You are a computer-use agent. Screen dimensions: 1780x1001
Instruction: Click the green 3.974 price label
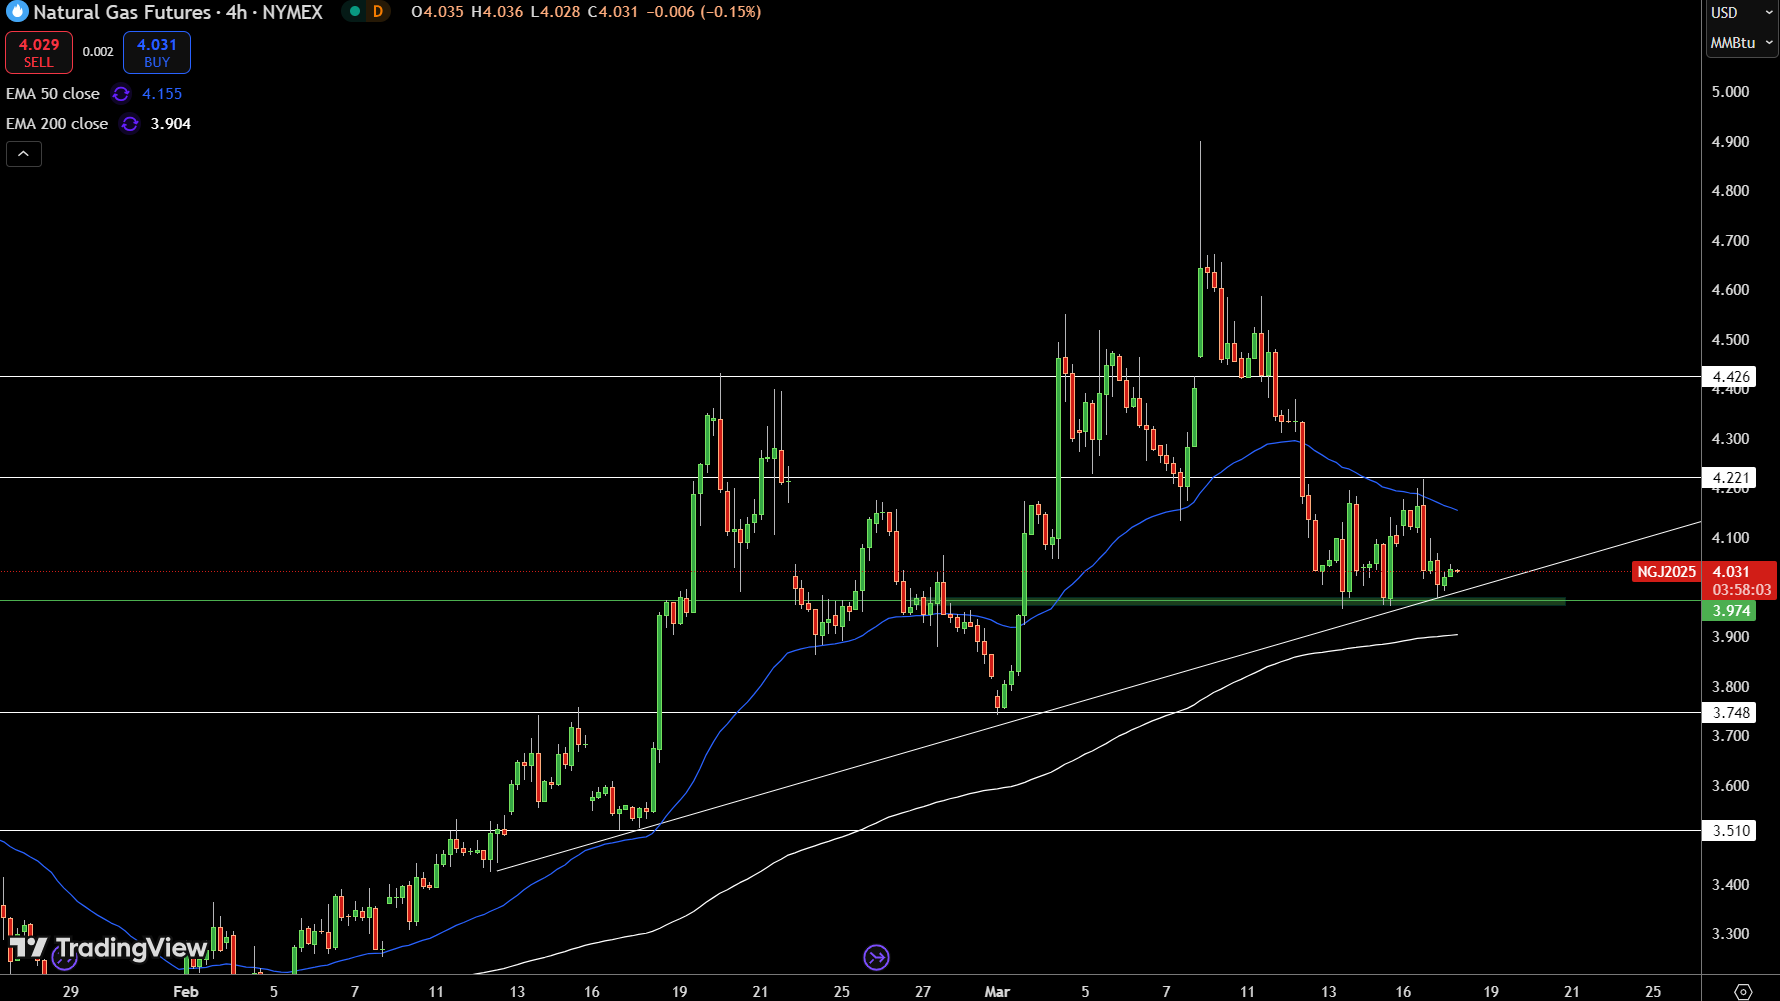(1730, 611)
